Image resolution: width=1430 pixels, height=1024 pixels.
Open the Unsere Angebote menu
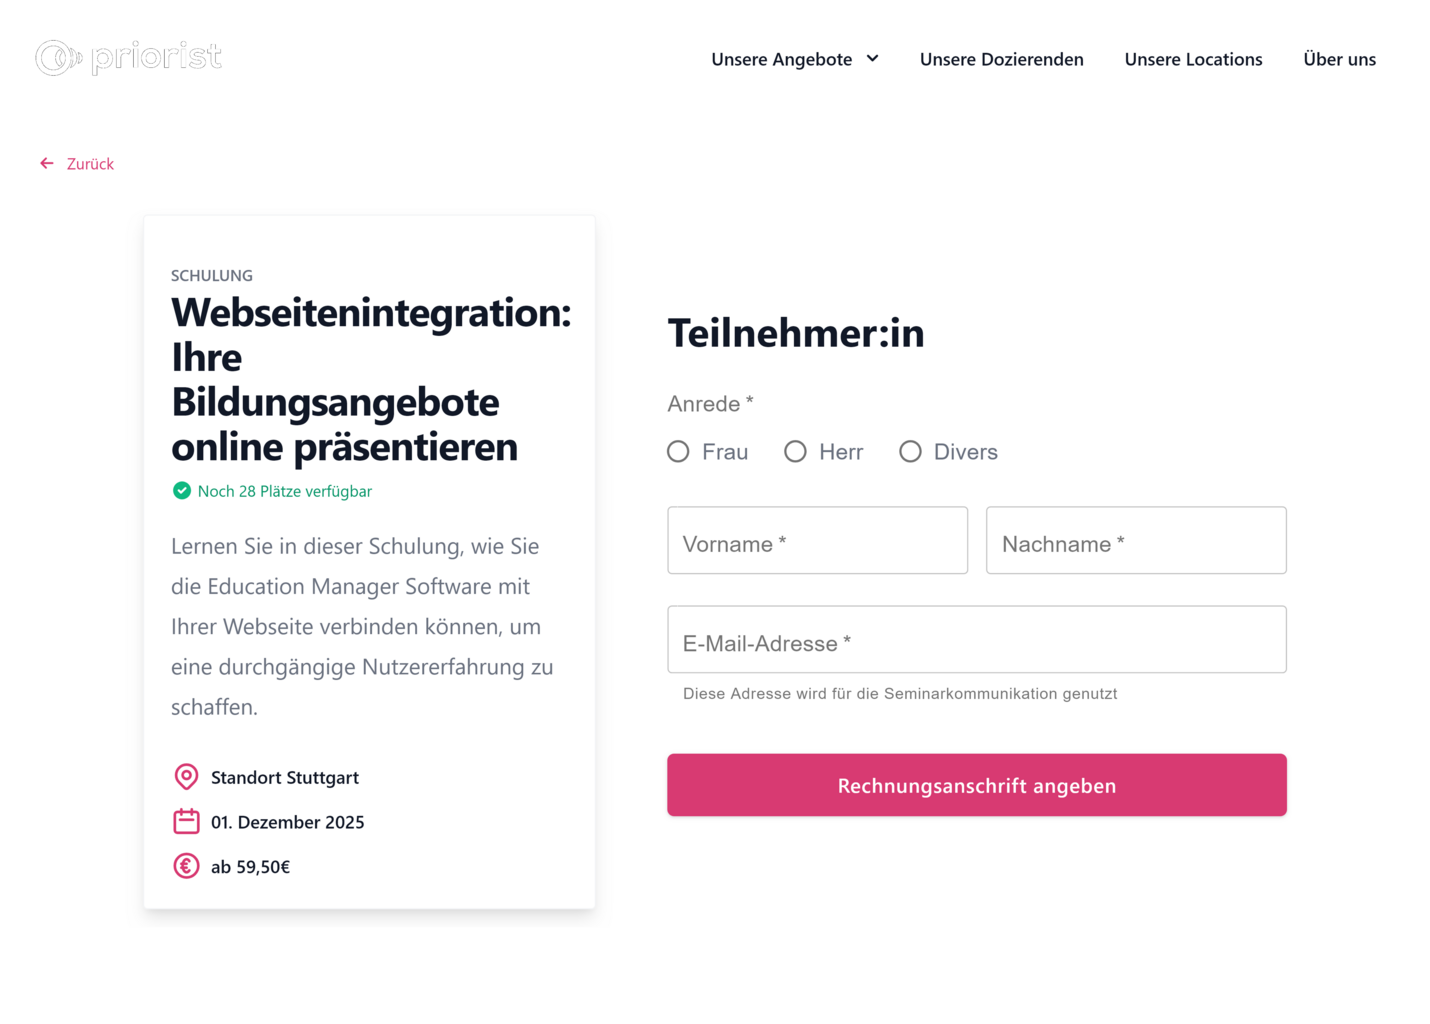point(781,59)
